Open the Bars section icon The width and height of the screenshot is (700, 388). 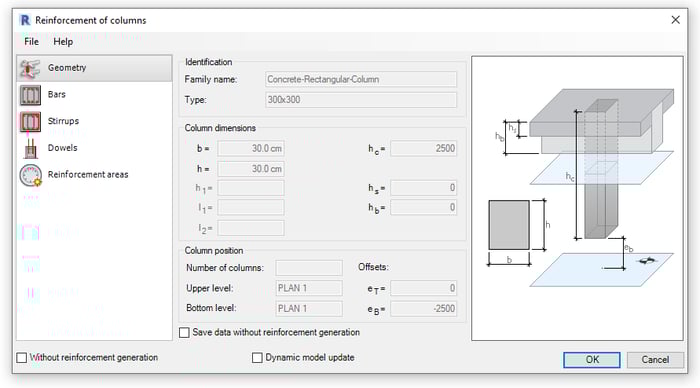click(x=30, y=95)
